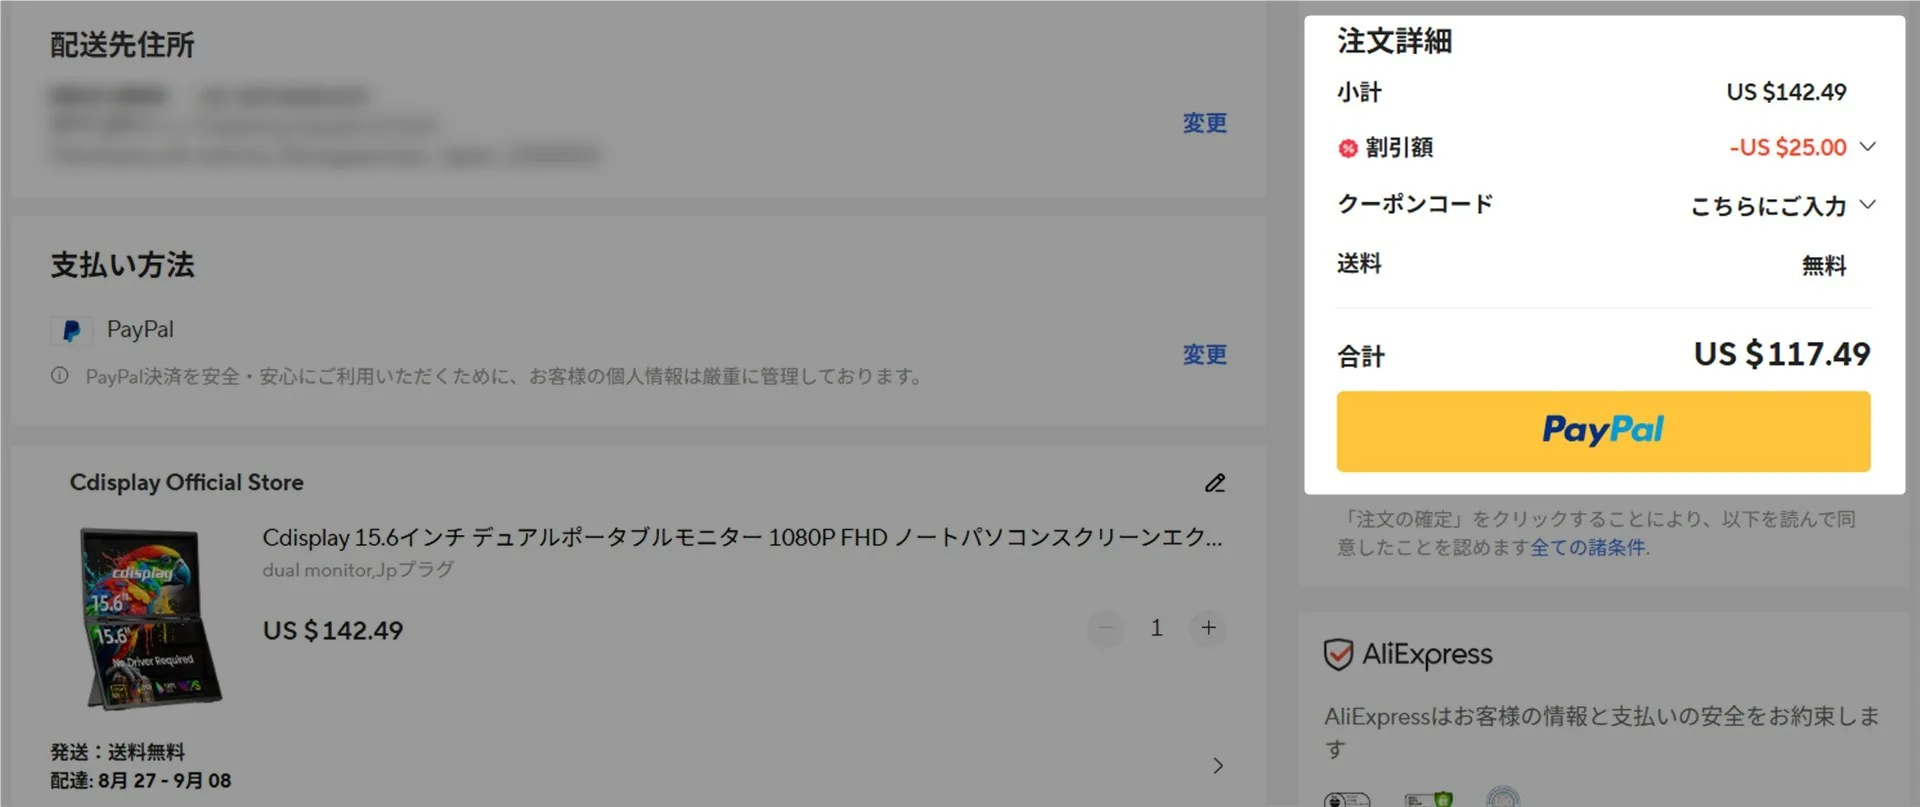1920x807 pixels.
Task: Open shipping options via the right chevron
Action: 1218,766
